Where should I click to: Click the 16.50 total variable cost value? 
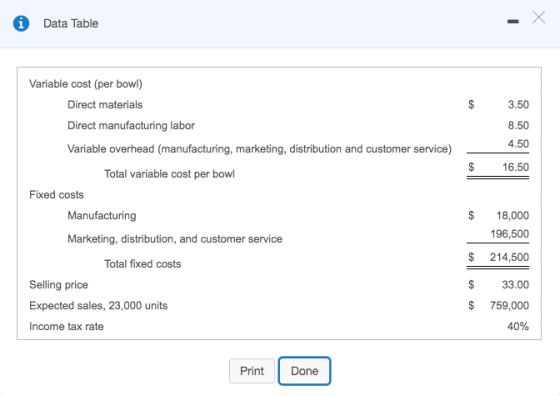(x=516, y=167)
